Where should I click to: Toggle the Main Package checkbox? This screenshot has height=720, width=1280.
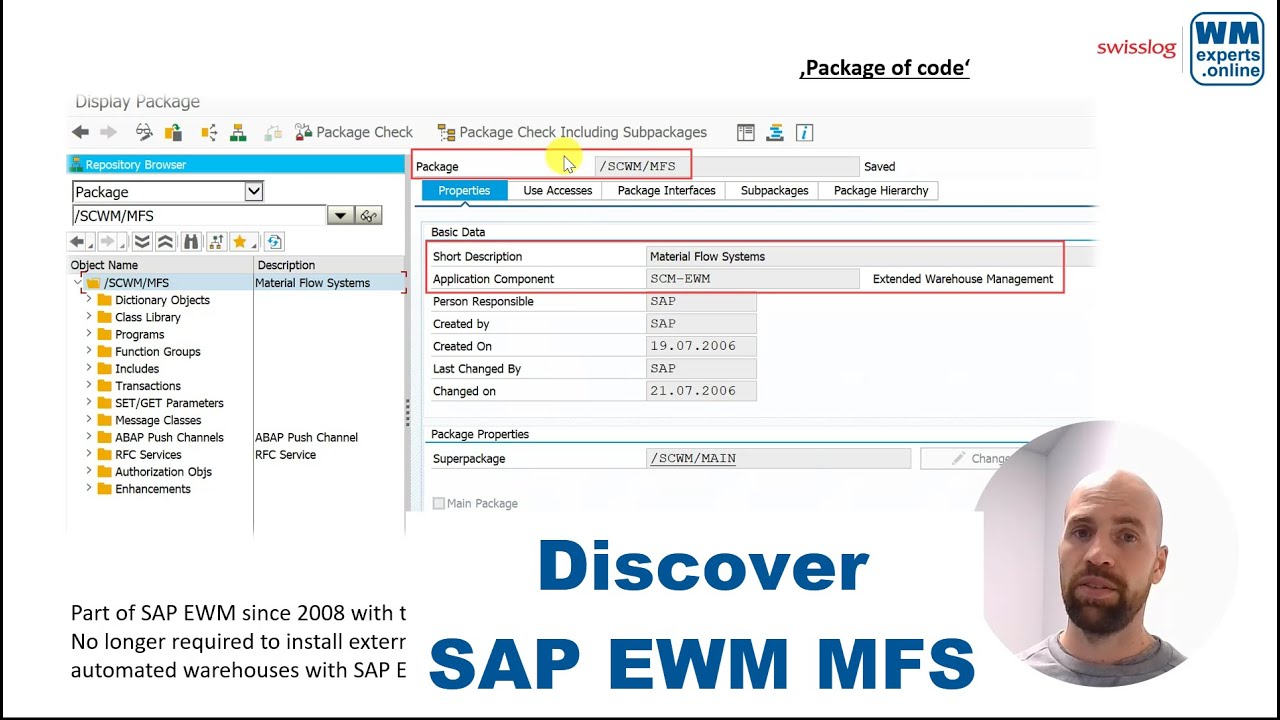pyautogui.click(x=438, y=503)
